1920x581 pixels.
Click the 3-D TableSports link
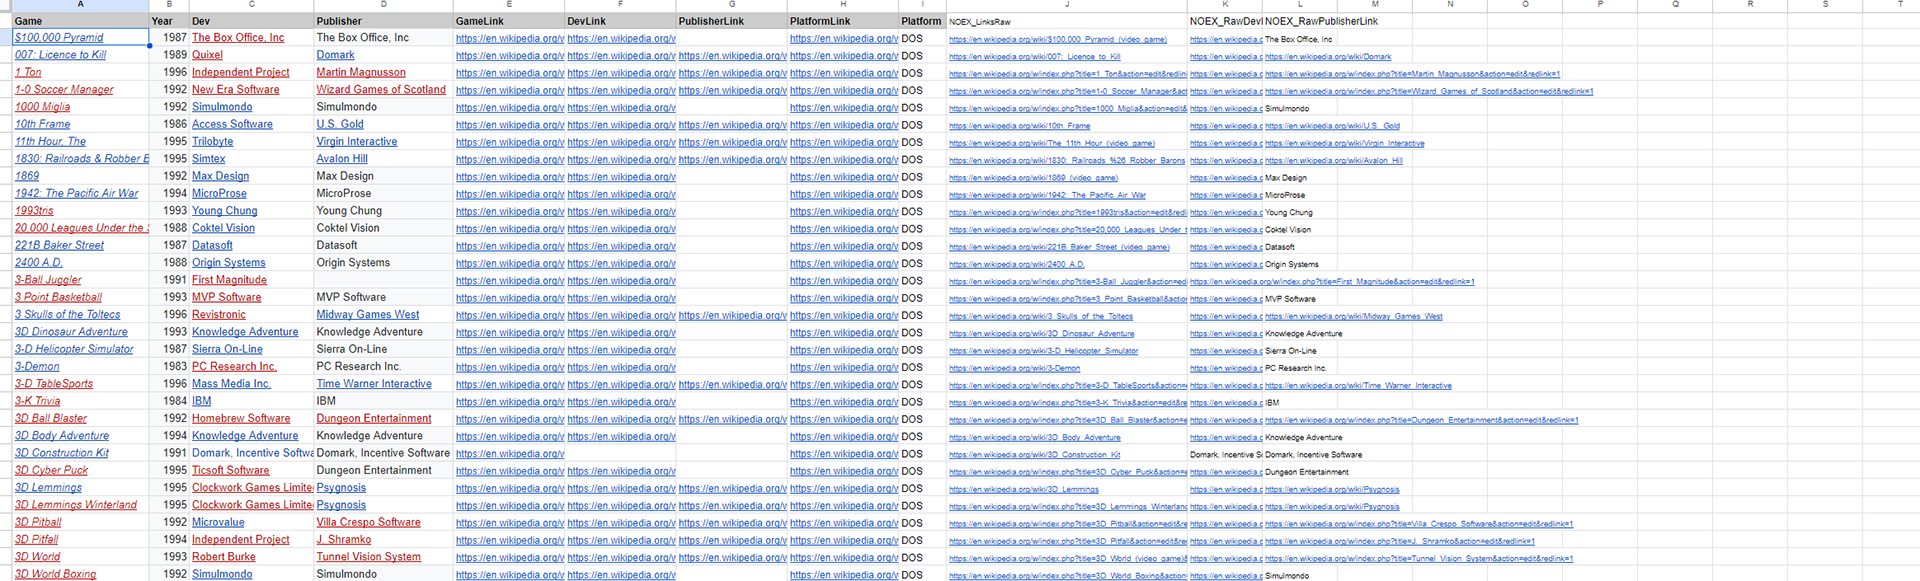[54, 384]
